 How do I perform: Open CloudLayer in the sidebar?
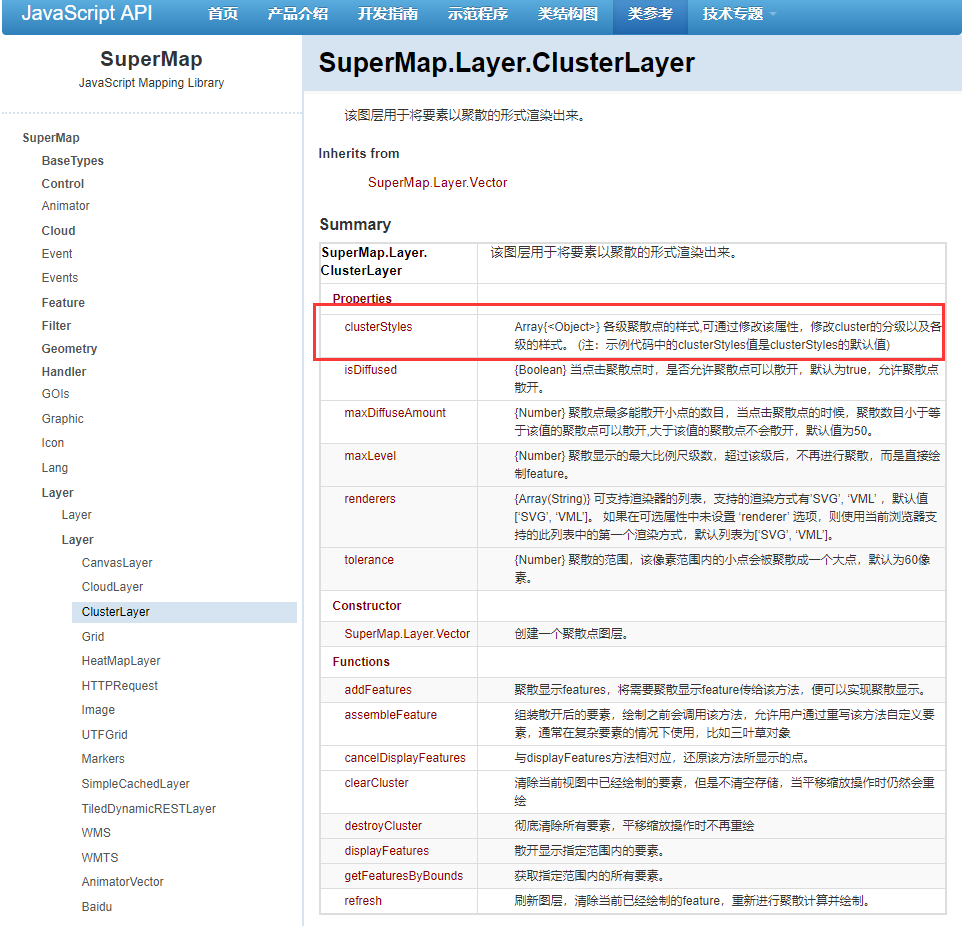[x=112, y=587]
